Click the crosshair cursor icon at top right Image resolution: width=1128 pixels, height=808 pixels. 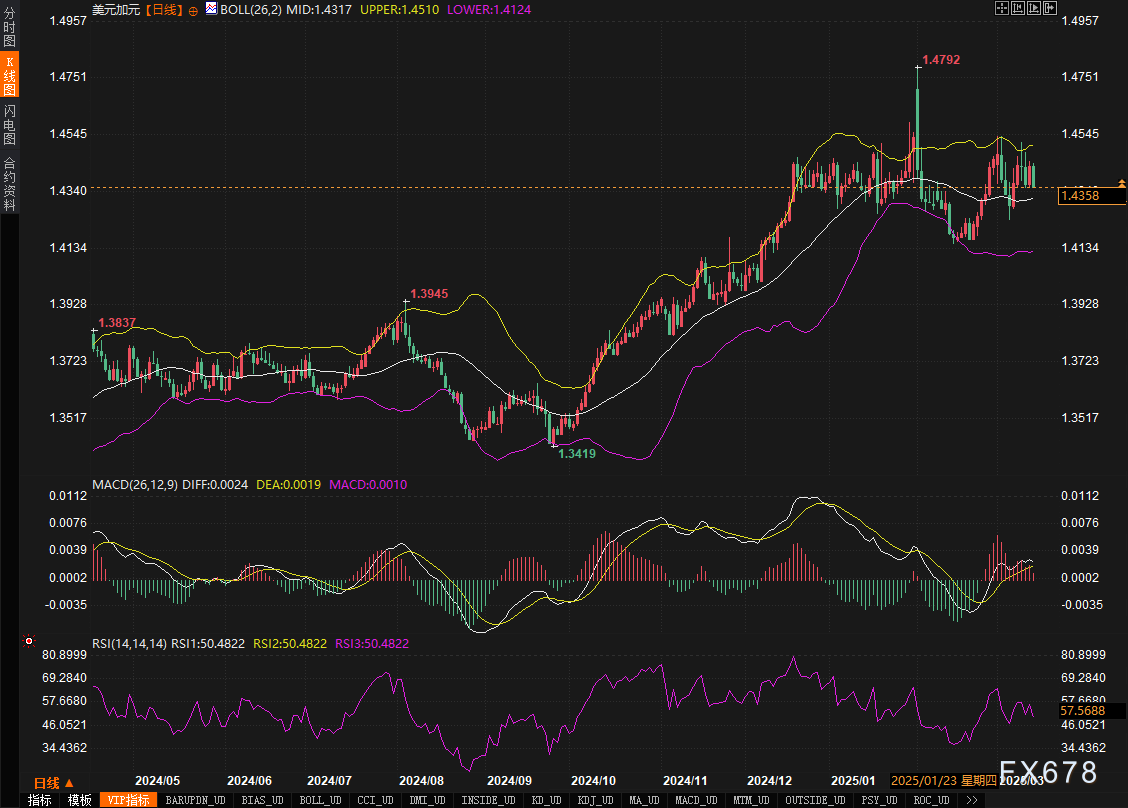click(x=1003, y=8)
